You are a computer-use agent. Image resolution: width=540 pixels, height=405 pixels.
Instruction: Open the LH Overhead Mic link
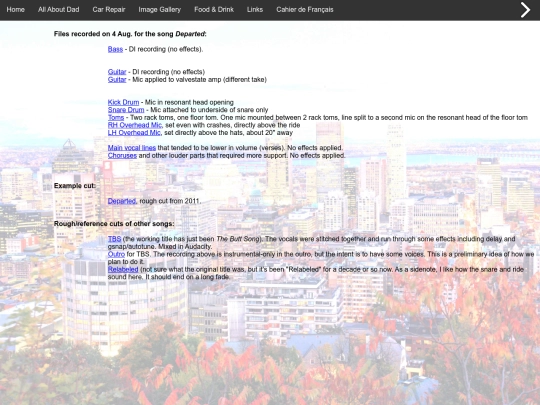(134, 133)
